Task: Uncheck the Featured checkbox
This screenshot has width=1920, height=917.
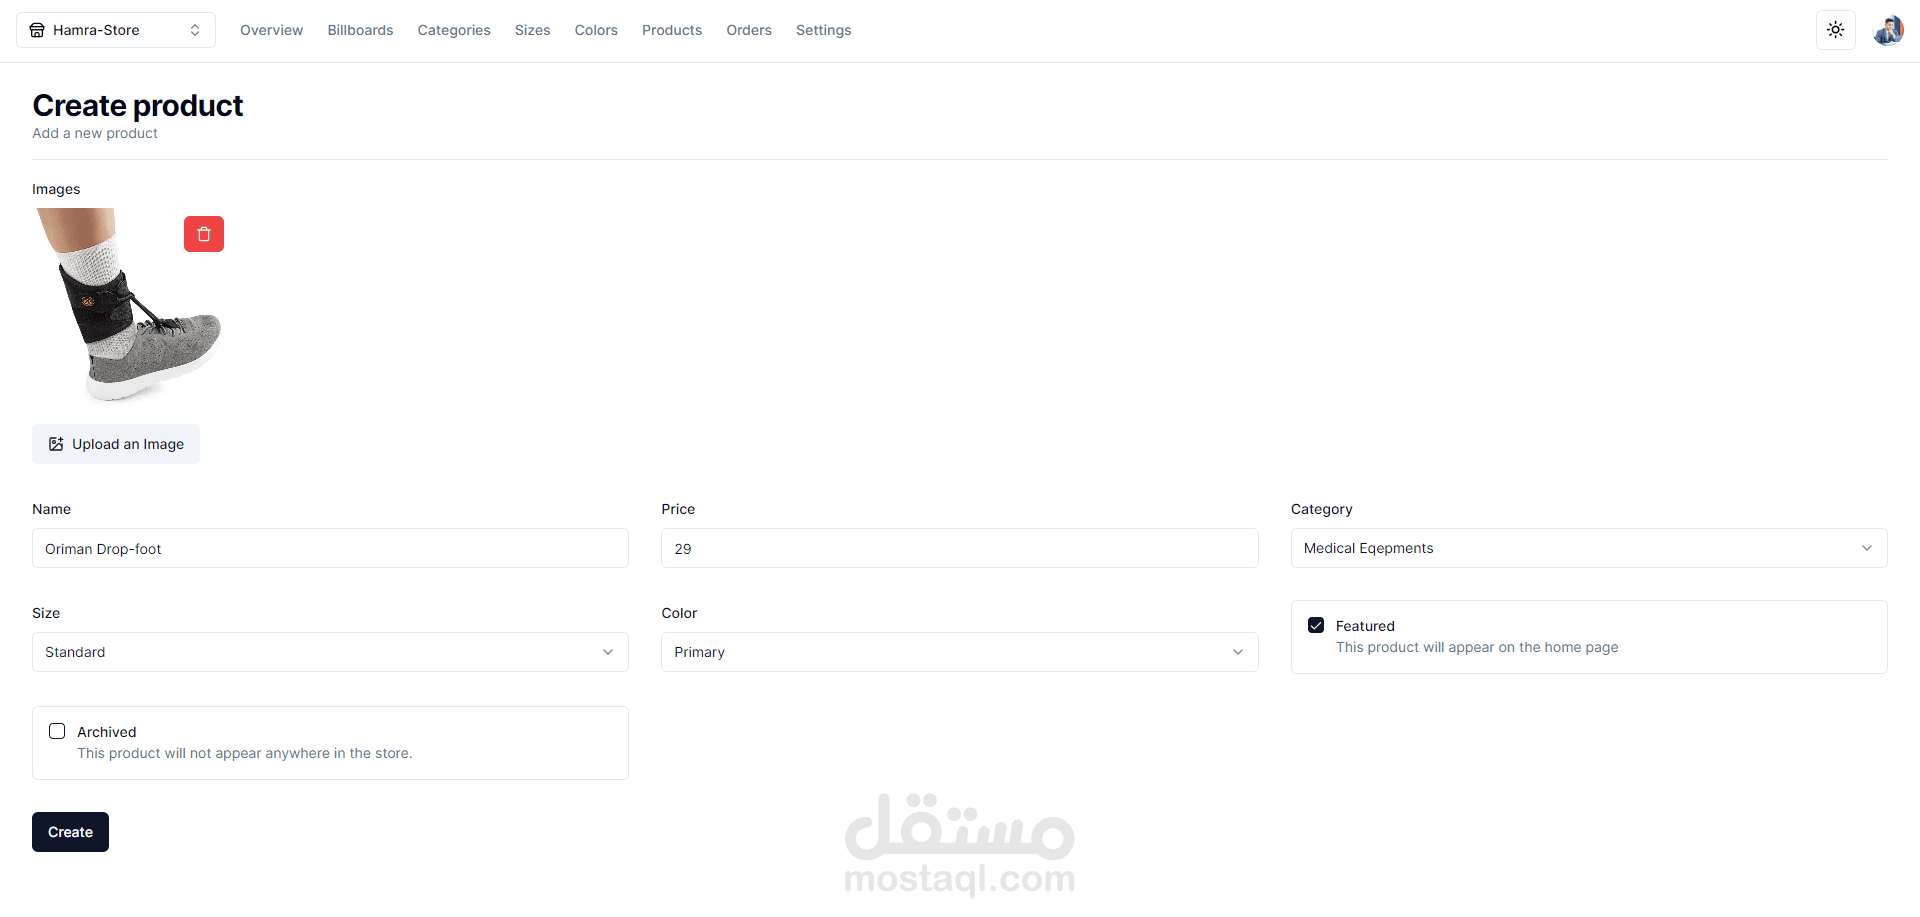Action: click(x=1316, y=625)
